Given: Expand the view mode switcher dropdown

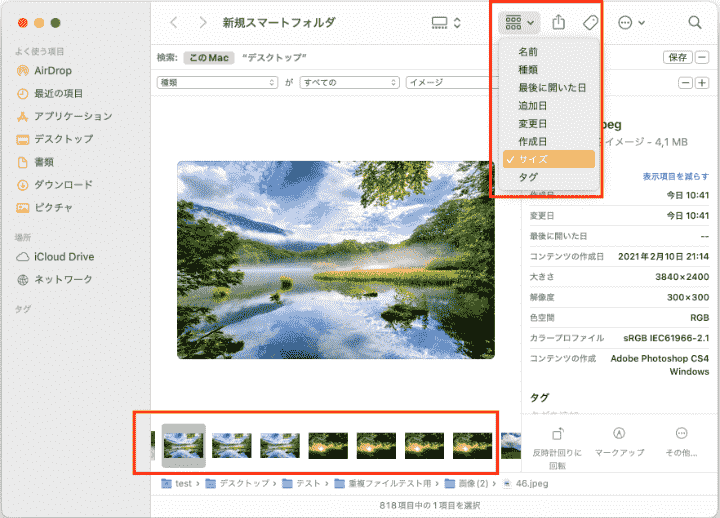Looking at the screenshot, I should point(446,22).
